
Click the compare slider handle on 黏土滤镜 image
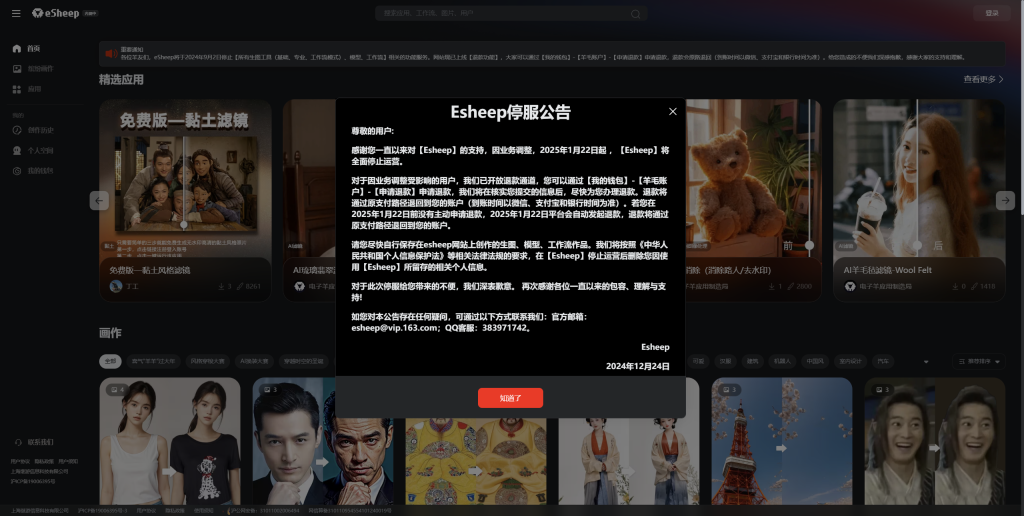coord(184,225)
